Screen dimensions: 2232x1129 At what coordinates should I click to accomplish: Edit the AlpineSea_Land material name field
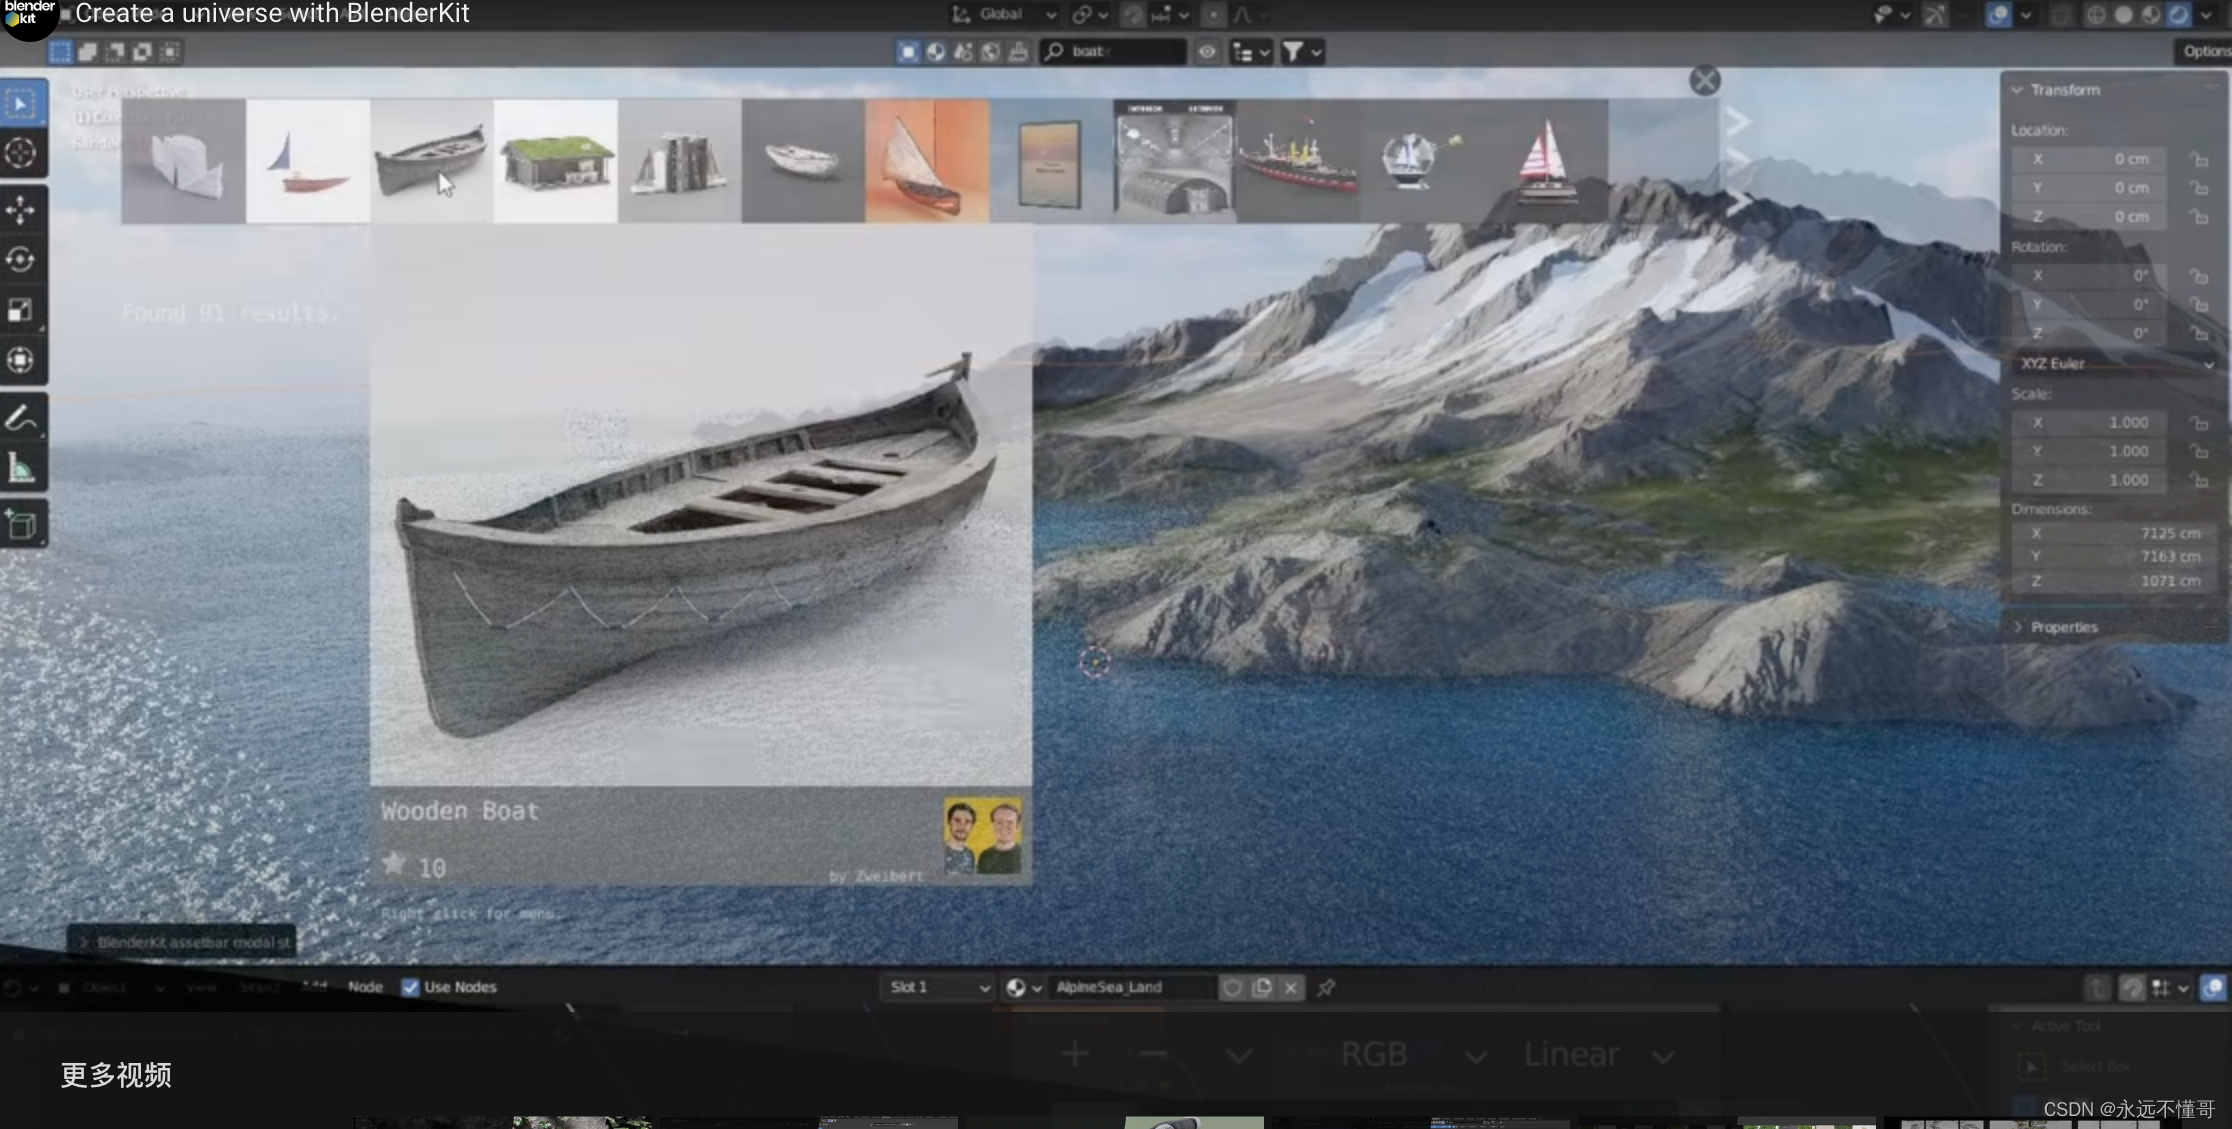[1132, 988]
